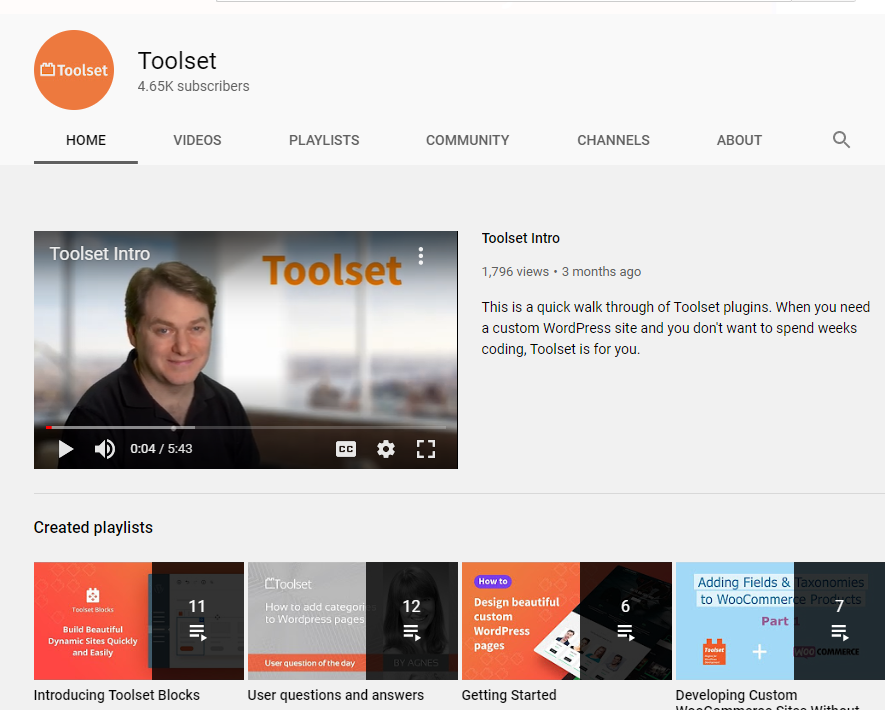The height and width of the screenshot is (710, 885).
Task: Open Created playlists section heading
Action: tap(93, 527)
